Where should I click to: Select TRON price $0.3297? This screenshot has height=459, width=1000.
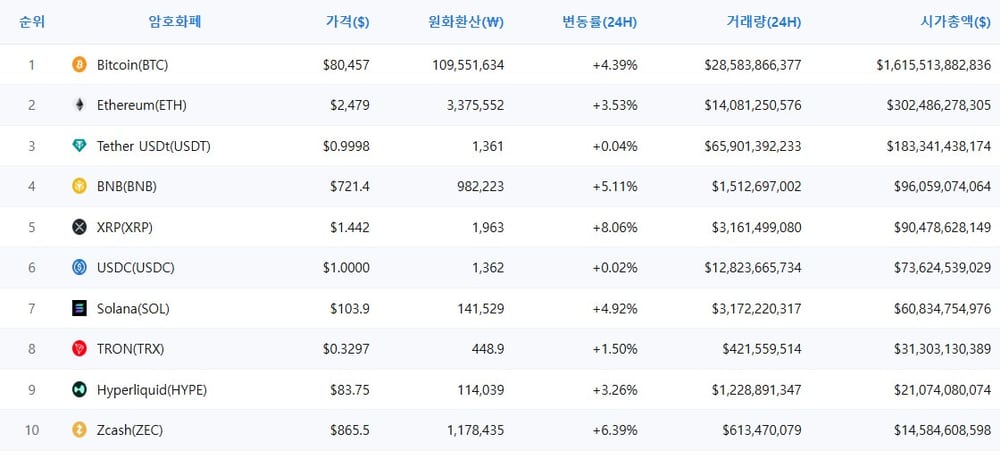click(x=346, y=349)
